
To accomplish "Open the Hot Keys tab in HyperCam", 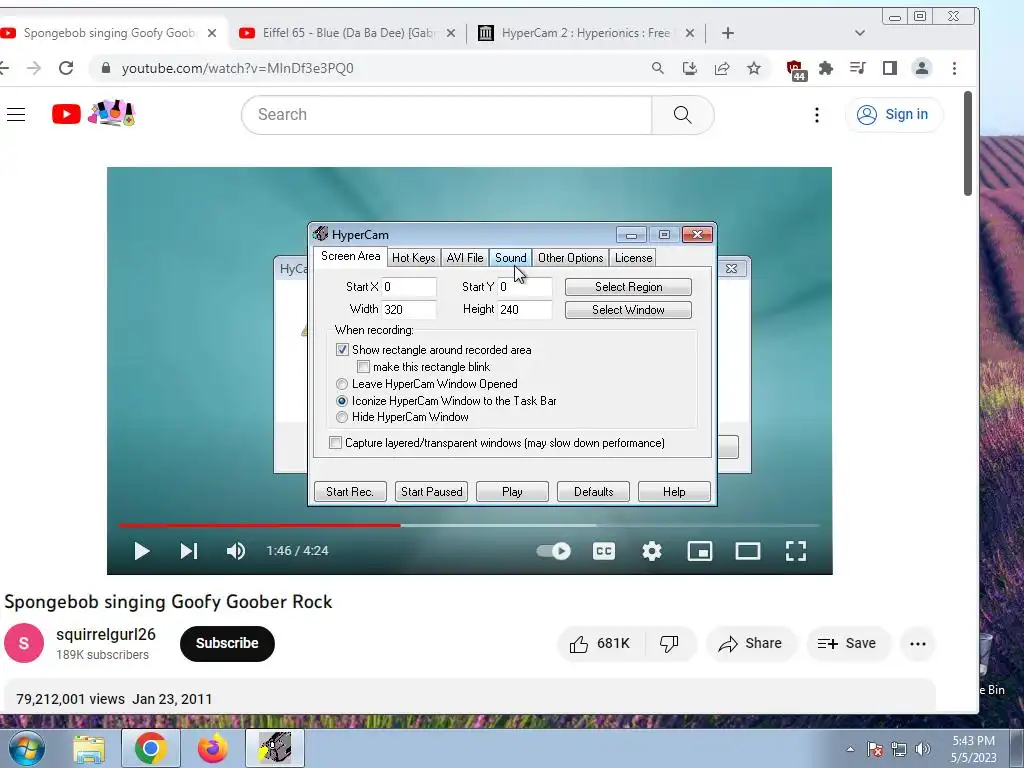I will pyautogui.click(x=413, y=258).
